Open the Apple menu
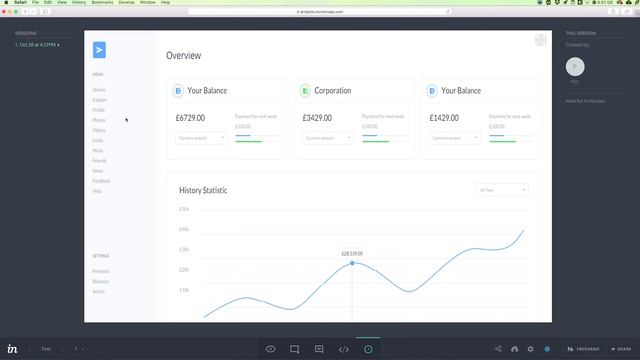The image size is (640, 360). pyautogui.click(x=6, y=2)
